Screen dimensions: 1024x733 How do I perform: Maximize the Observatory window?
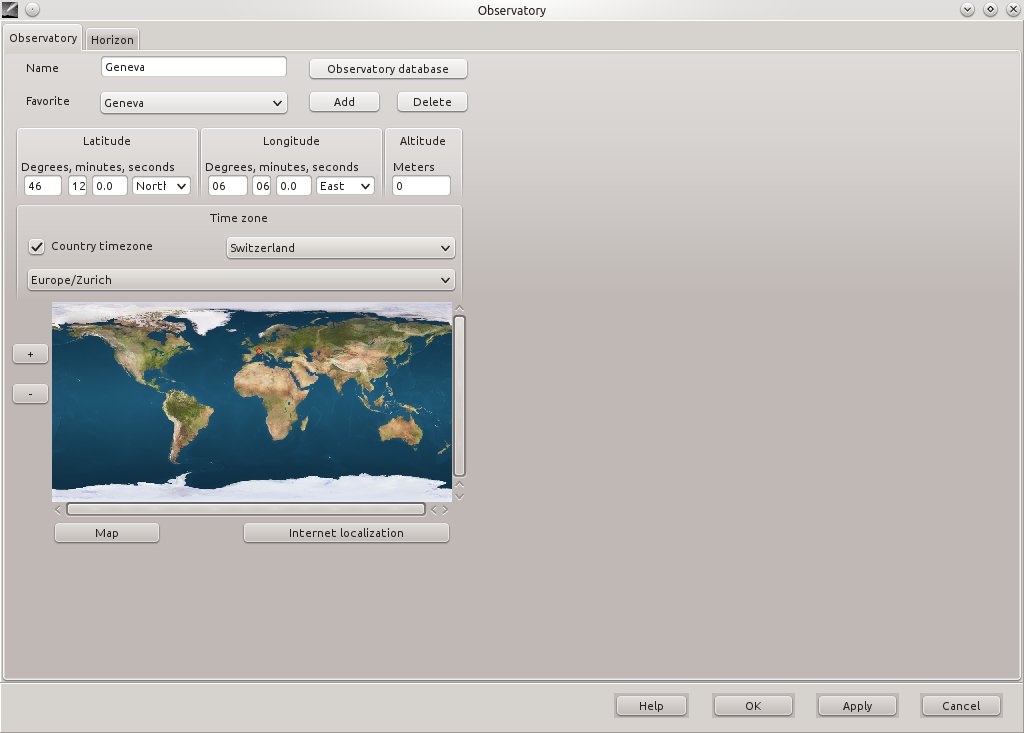point(990,9)
